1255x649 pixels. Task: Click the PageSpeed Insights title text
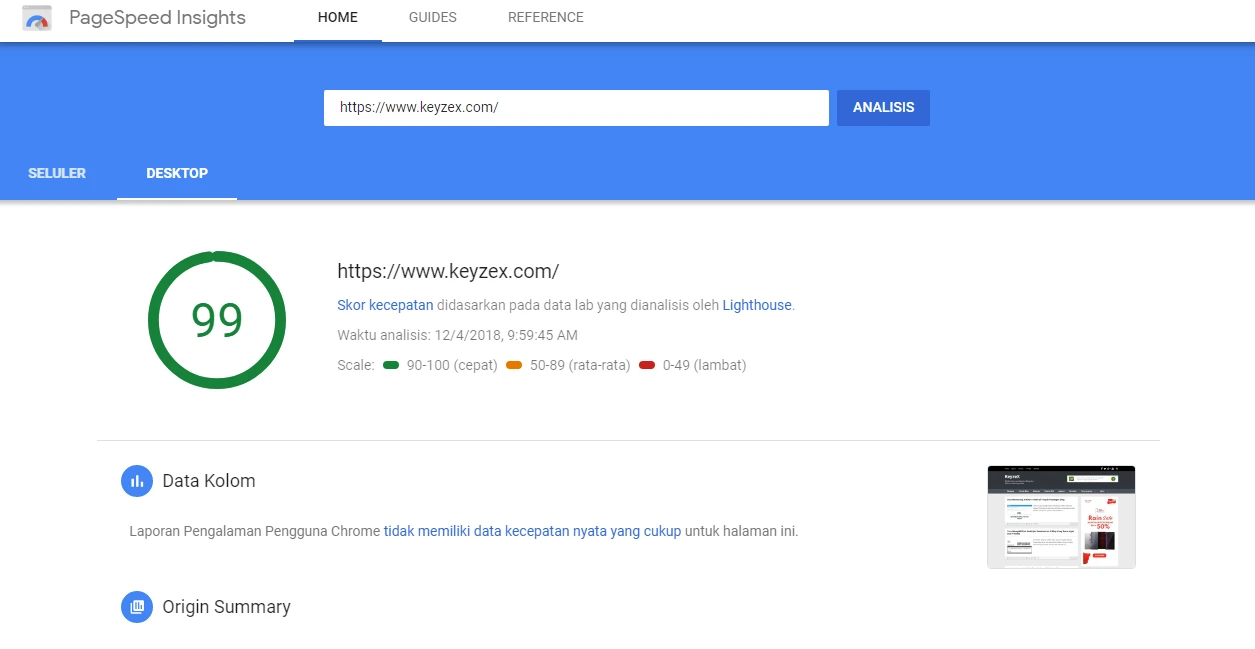coord(157,18)
